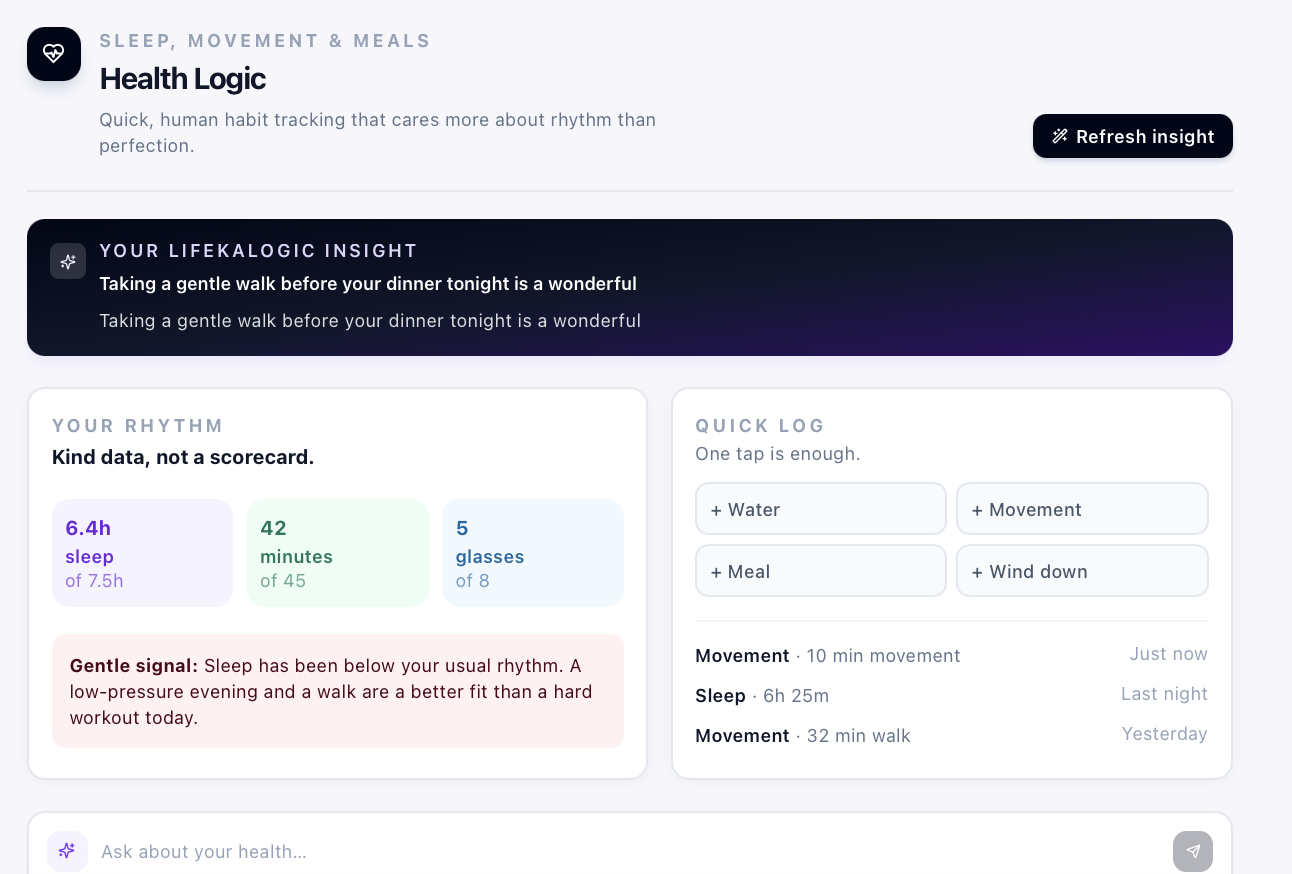Viewport: 1292px width, 874px height.
Task: Click the Gentle signal notice box
Action: coord(338,691)
